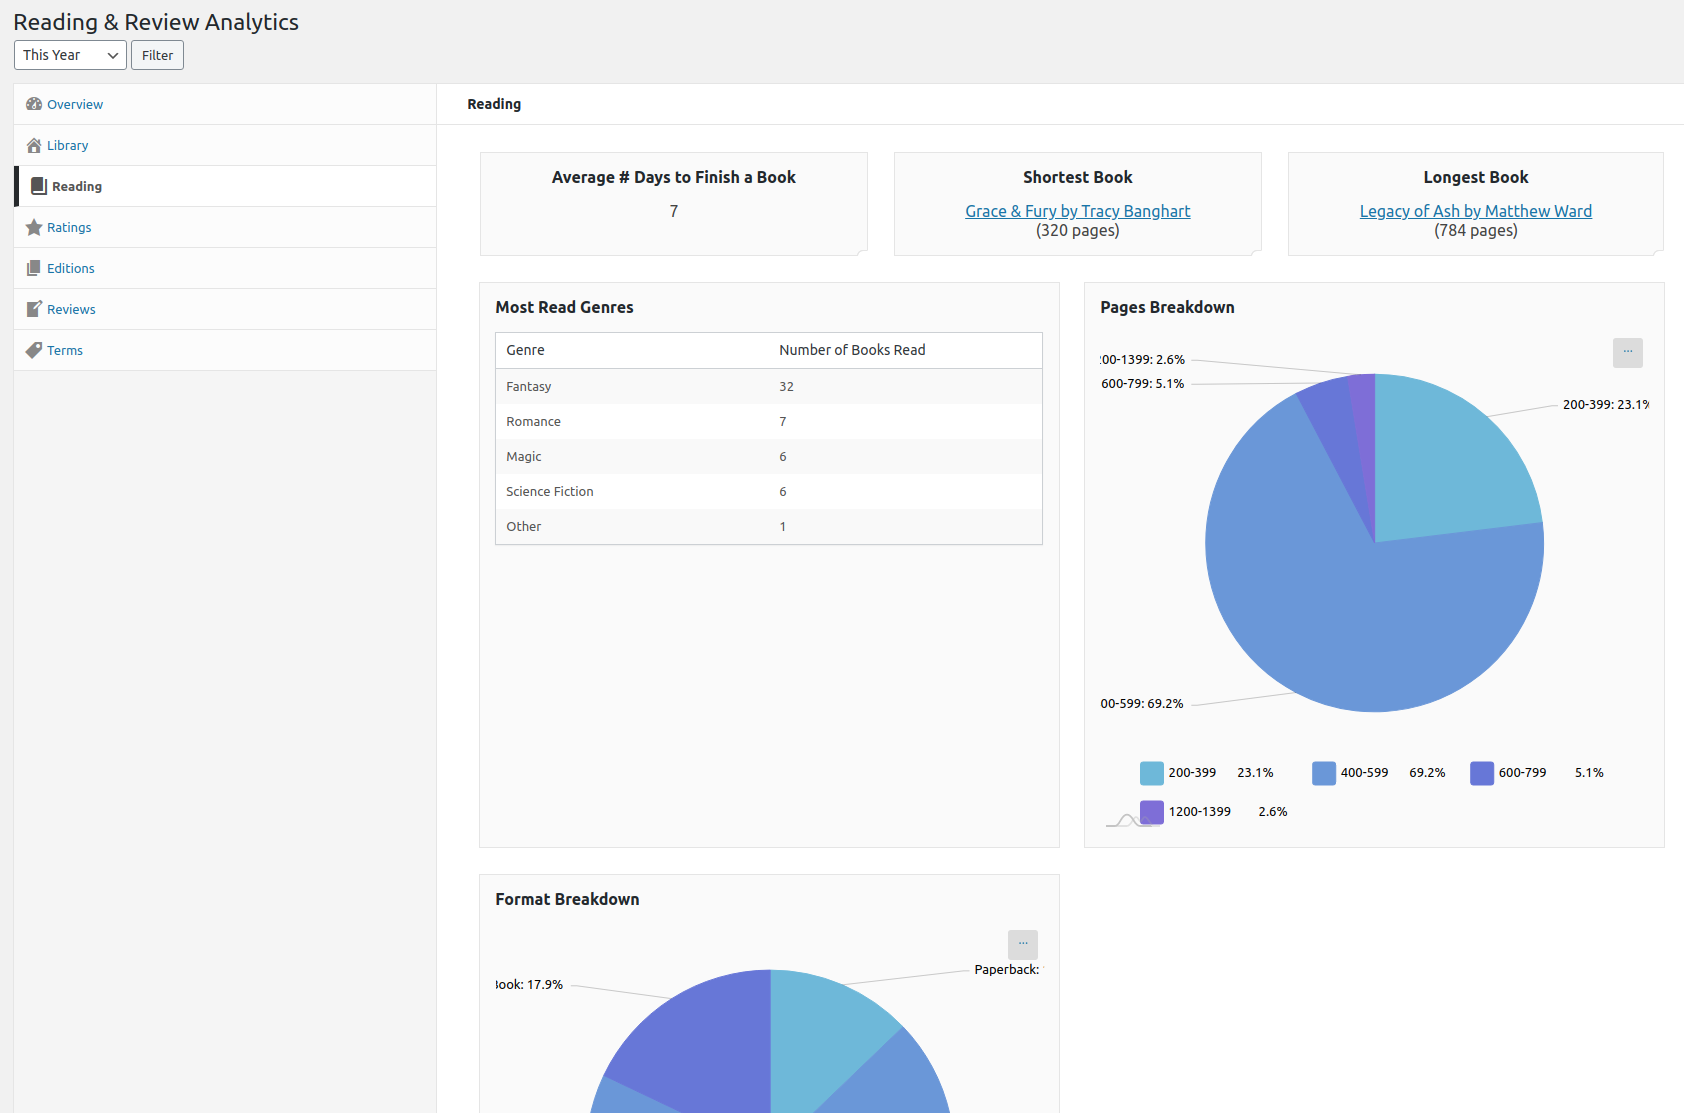Click the Terms tag icon
Image resolution: width=1684 pixels, height=1113 pixels.
[34, 350]
